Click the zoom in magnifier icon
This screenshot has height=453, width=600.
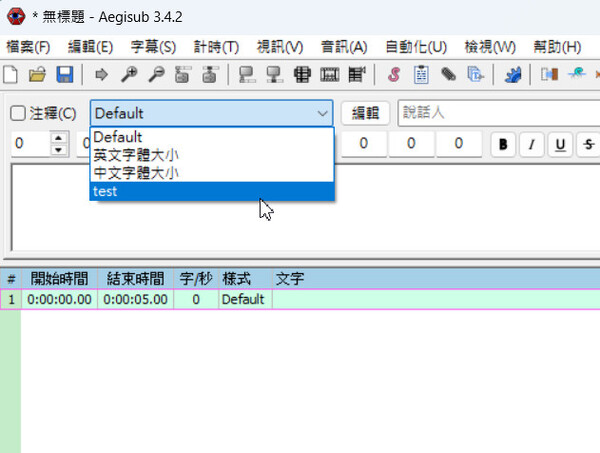[x=129, y=74]
